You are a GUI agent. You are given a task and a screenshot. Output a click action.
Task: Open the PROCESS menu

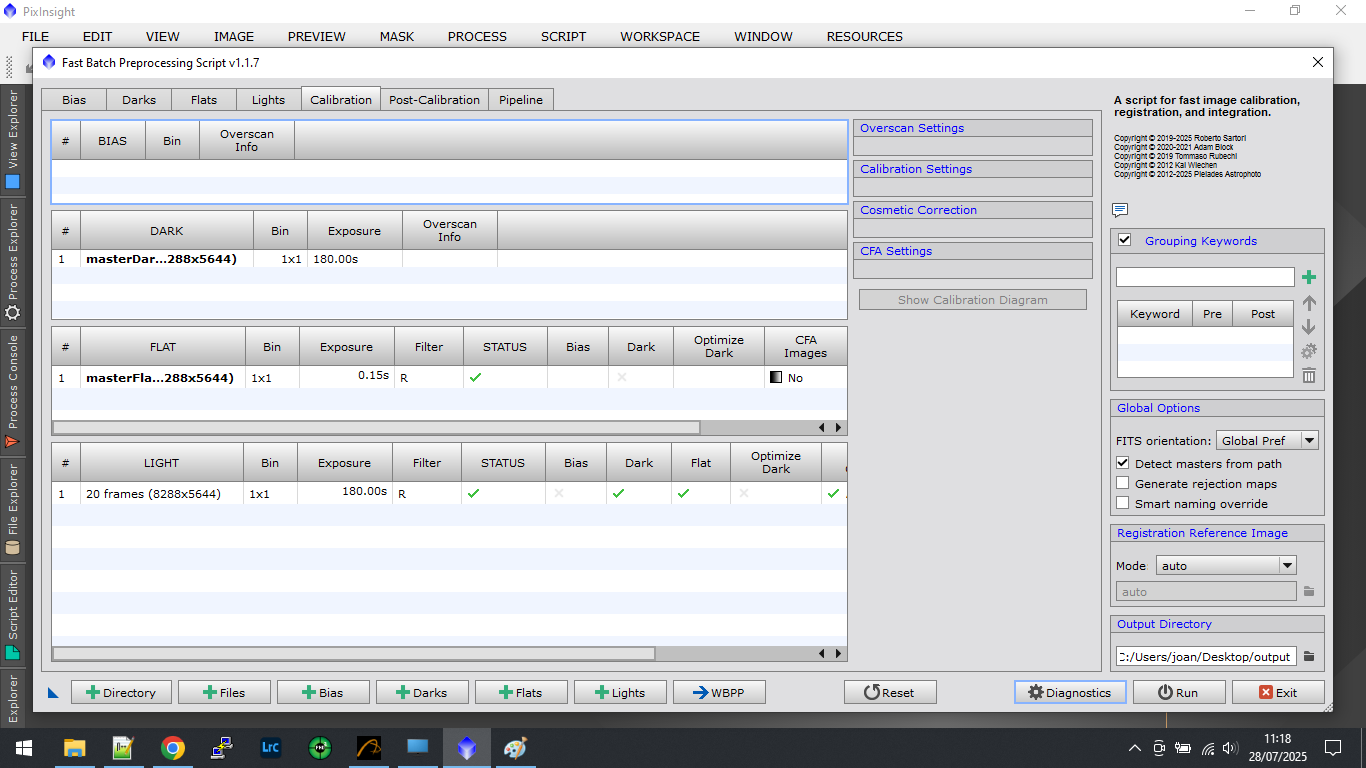(x=477, y=36)
